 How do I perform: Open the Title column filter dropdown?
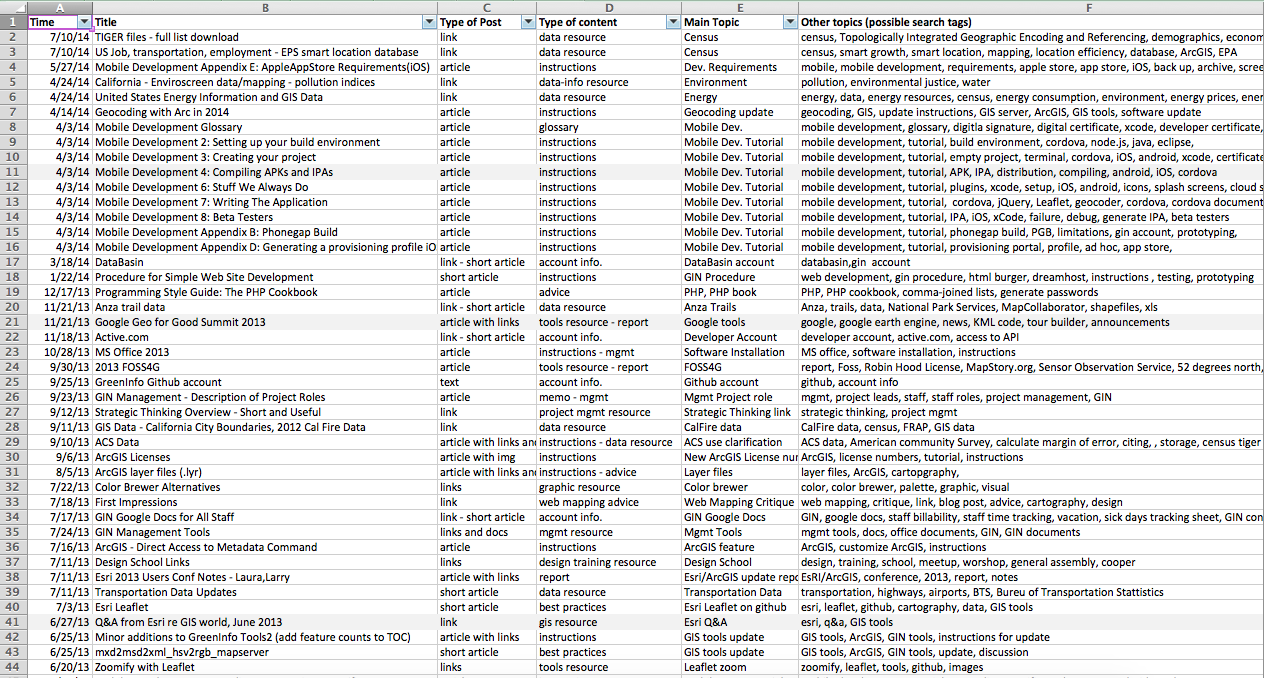tap(430, 22)
